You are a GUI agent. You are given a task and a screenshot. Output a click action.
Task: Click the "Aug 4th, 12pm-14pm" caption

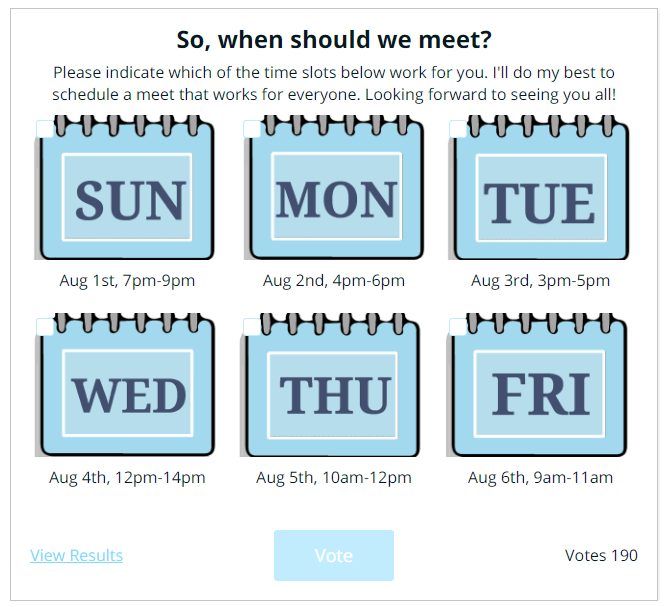[127, 478]
